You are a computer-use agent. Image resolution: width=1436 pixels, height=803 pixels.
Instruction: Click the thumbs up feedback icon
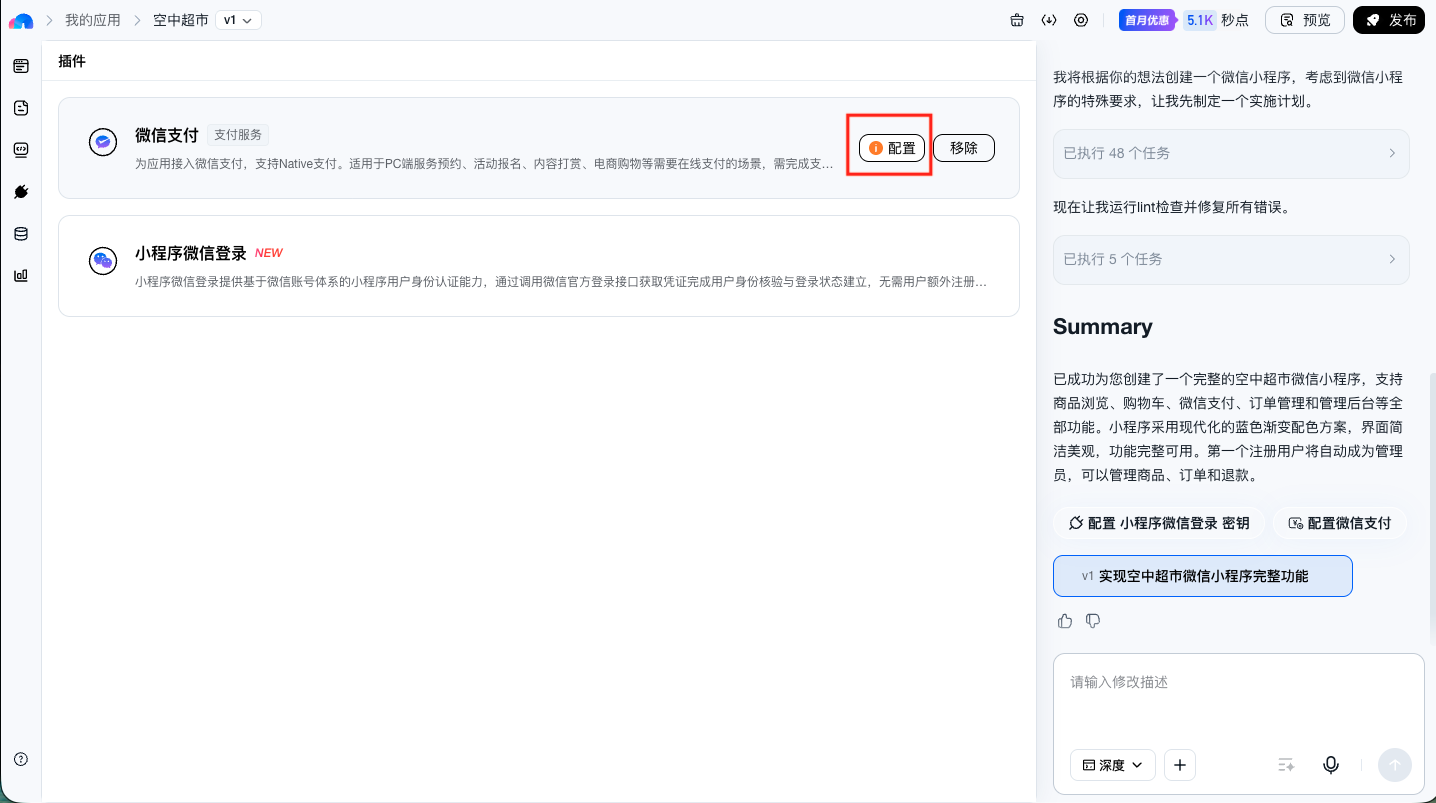coord(1065,621)
